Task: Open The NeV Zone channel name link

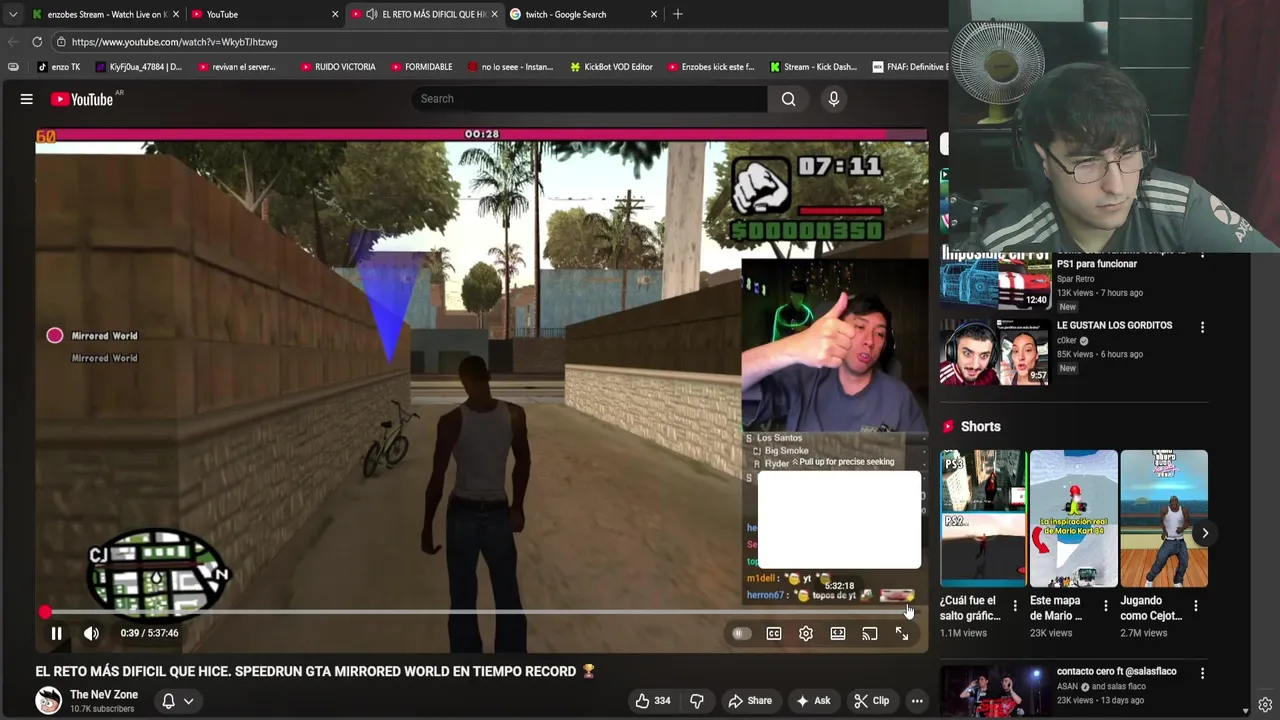Action: [x=104, y=695]
